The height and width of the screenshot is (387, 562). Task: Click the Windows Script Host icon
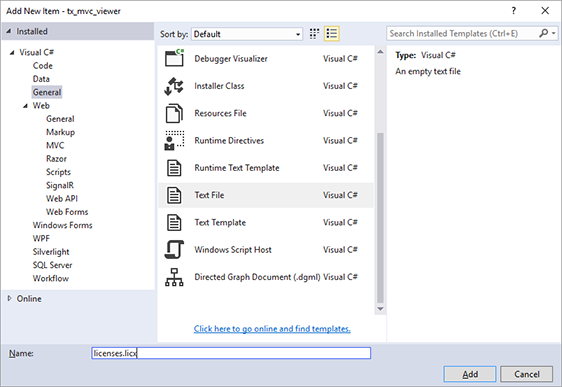click(174, 249)
